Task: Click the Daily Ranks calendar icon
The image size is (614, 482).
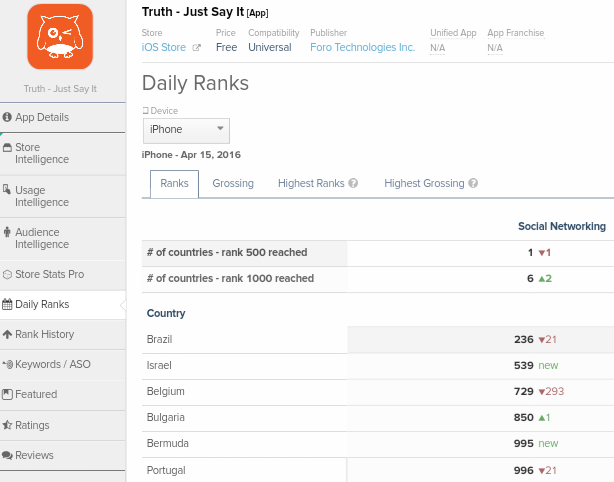Action: pyautogui.click(x=7, y=304)
